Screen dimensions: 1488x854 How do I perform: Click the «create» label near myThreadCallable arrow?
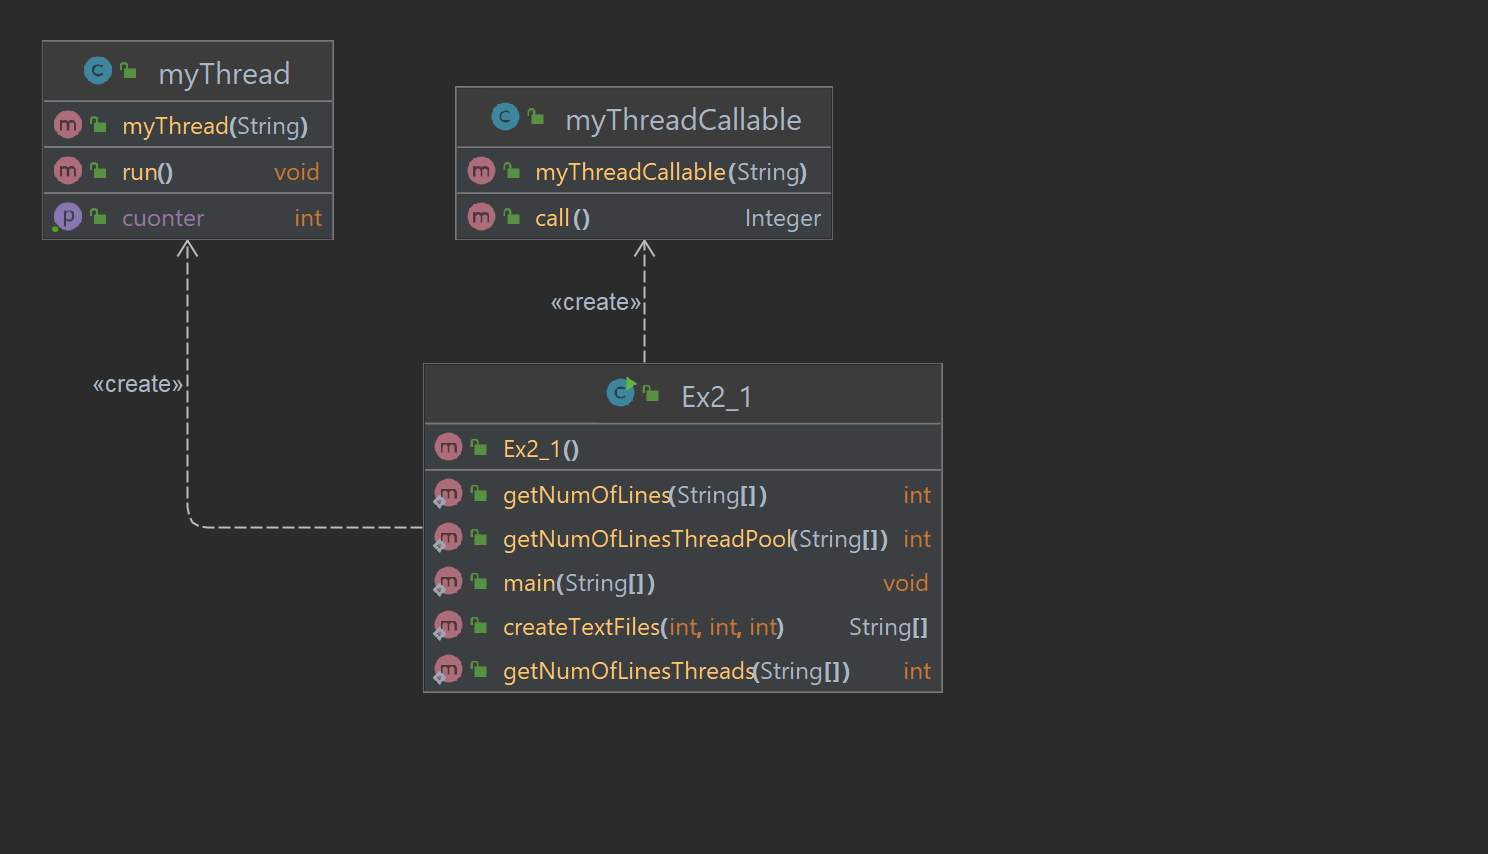pos(596,301)
